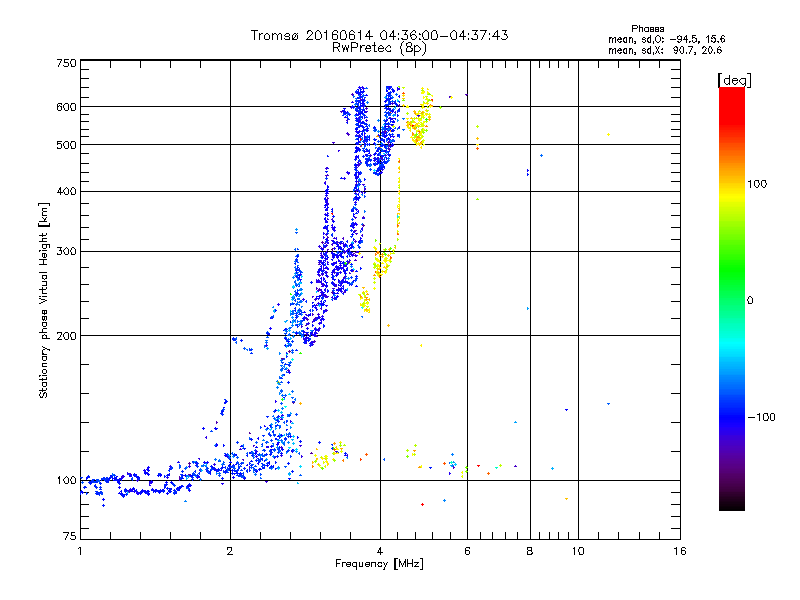Click the x-axis tick label '2'
This screenshot has width=800, height=600.
point(230,551)
